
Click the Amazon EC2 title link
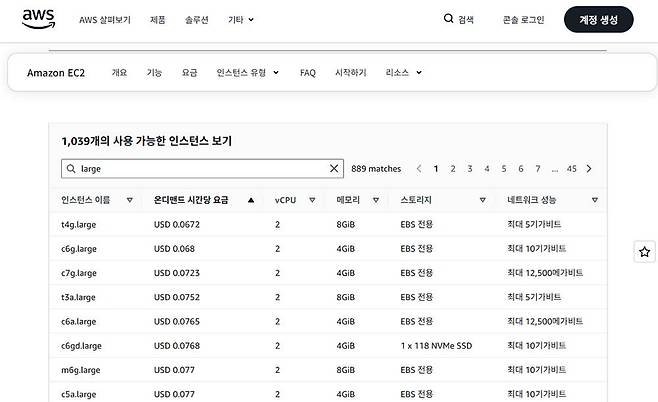point(56,73)
